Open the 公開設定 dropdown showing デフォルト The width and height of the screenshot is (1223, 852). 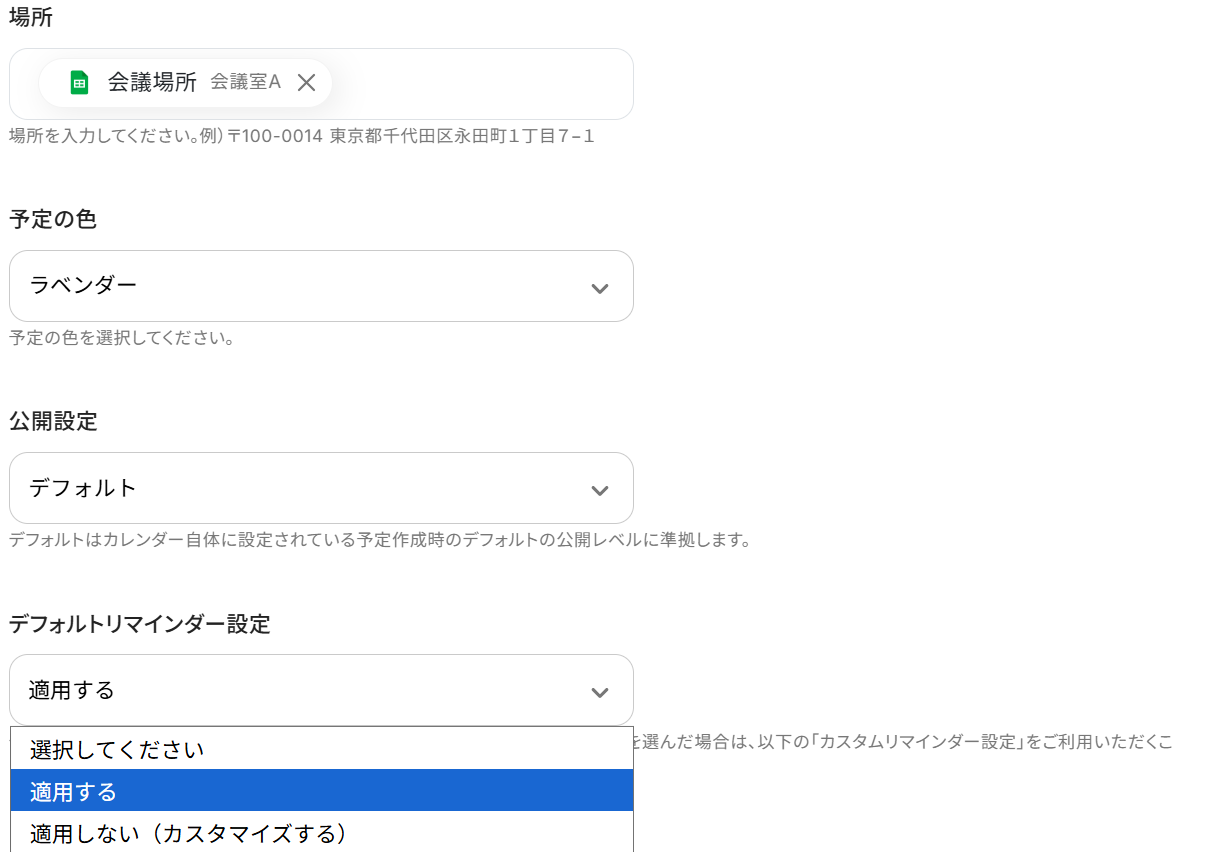point(300,488)
